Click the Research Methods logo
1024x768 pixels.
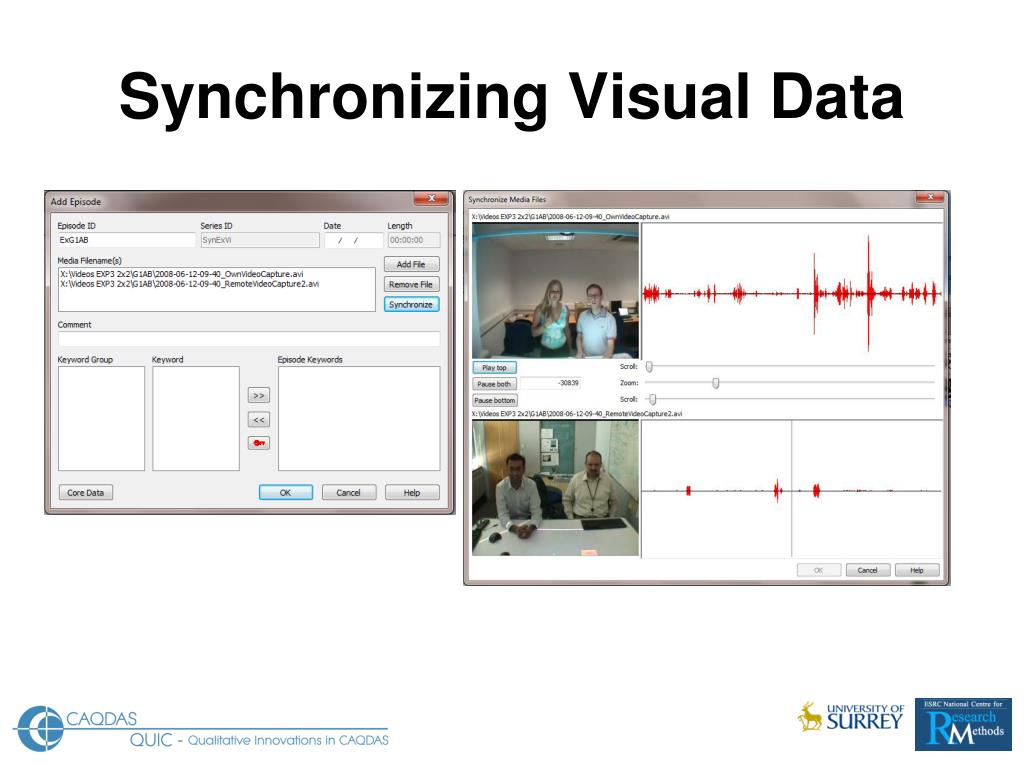[x=963, y=724]
